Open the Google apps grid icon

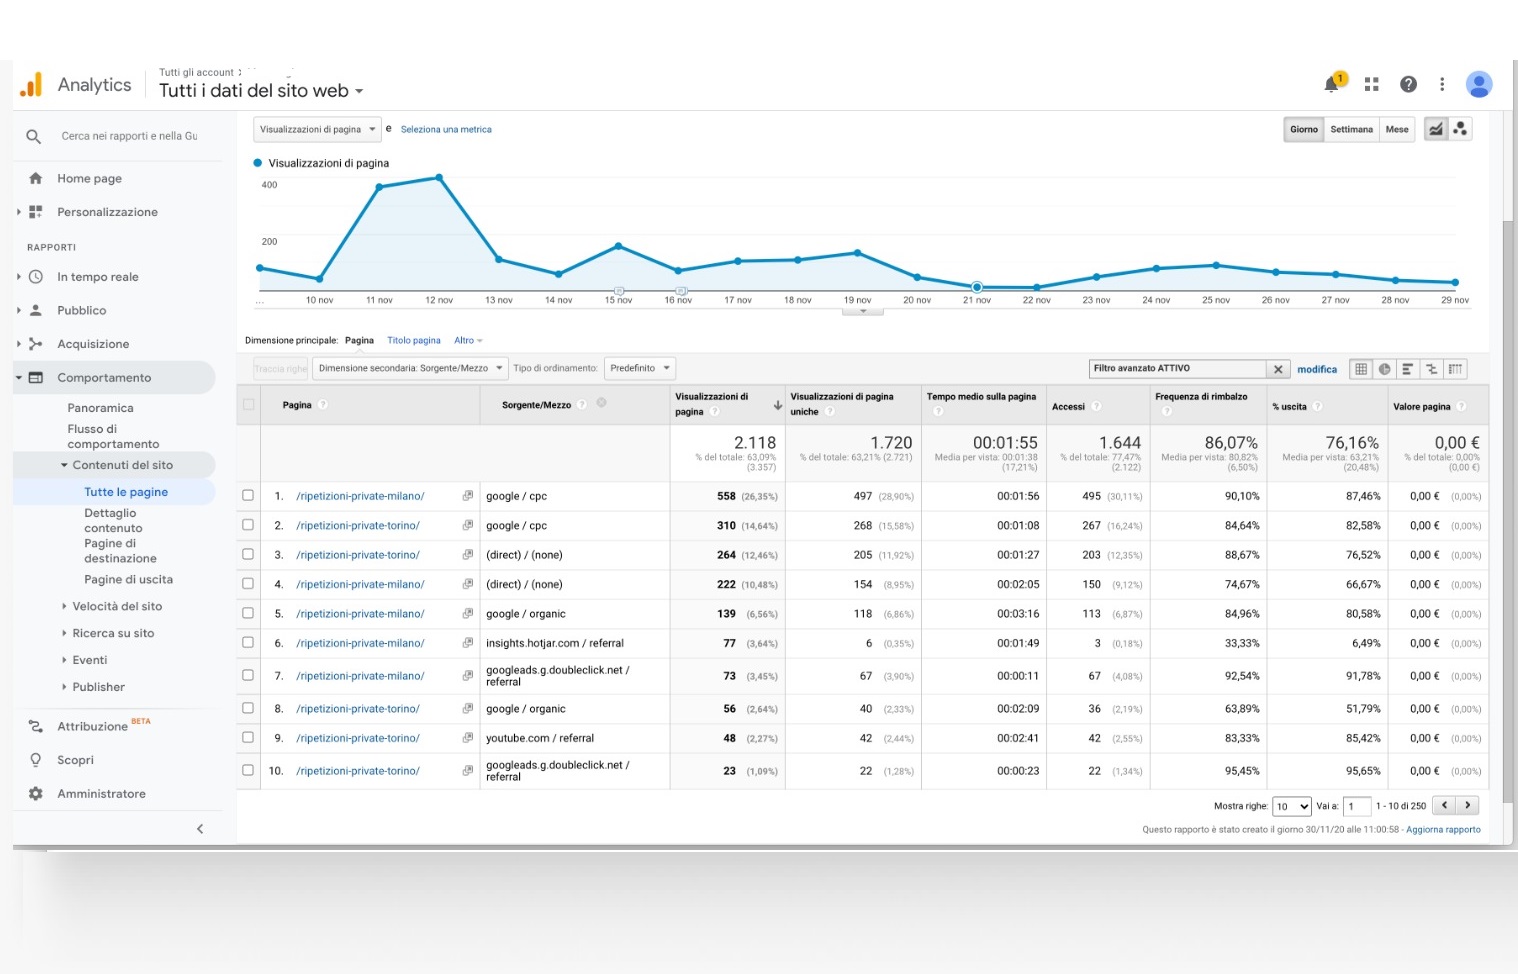click(x=1371, y=85)
